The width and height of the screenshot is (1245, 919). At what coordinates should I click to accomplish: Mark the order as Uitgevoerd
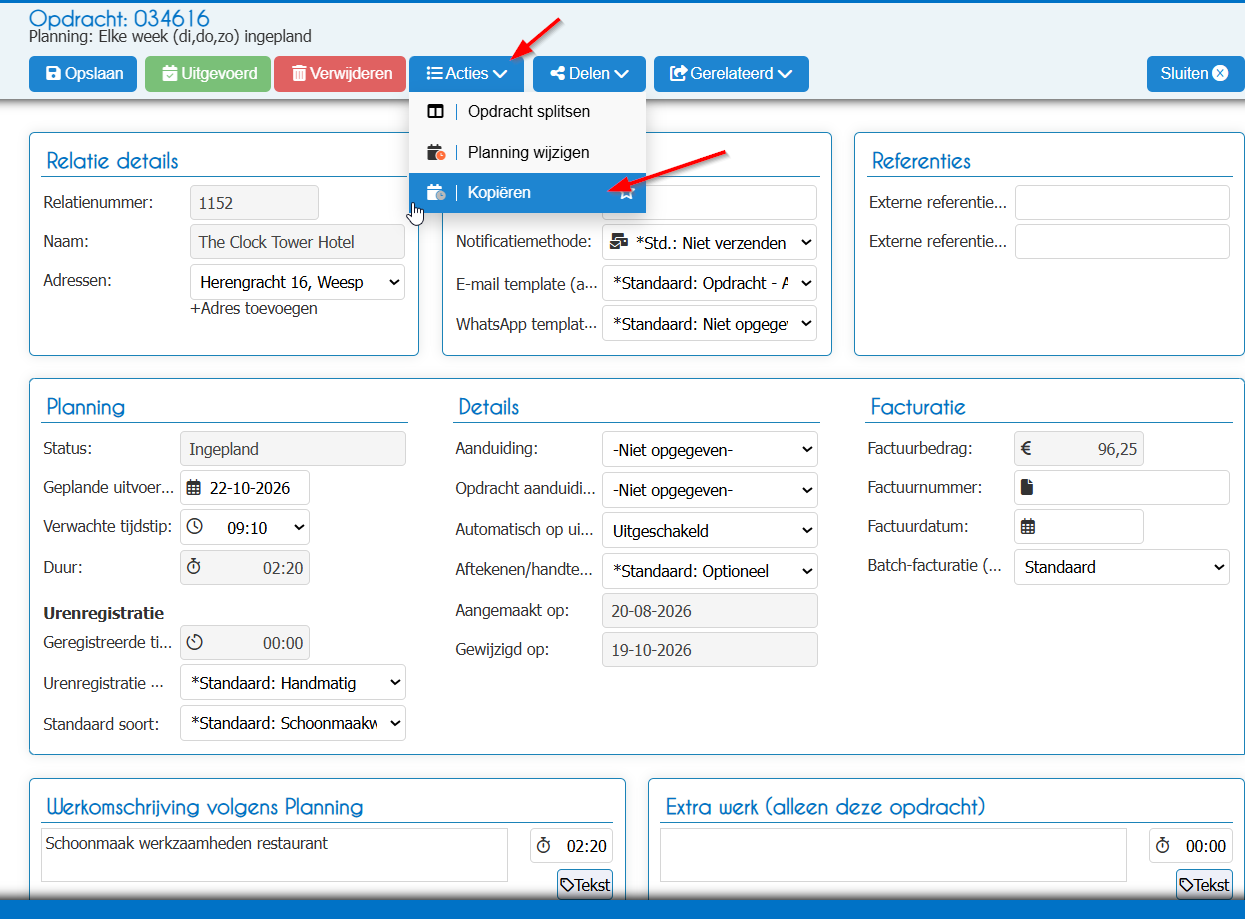coord(208,73)
